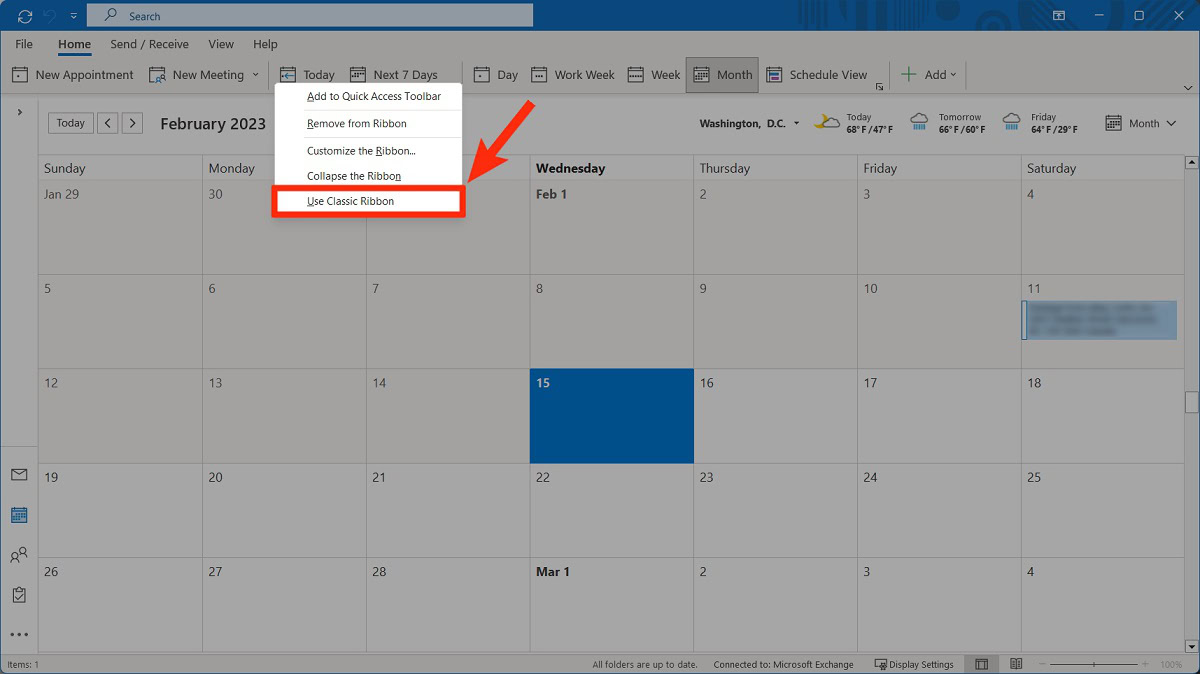Open Customize Quick Access Toolbar arrow

pyautogui.click(x=73, y=16)
